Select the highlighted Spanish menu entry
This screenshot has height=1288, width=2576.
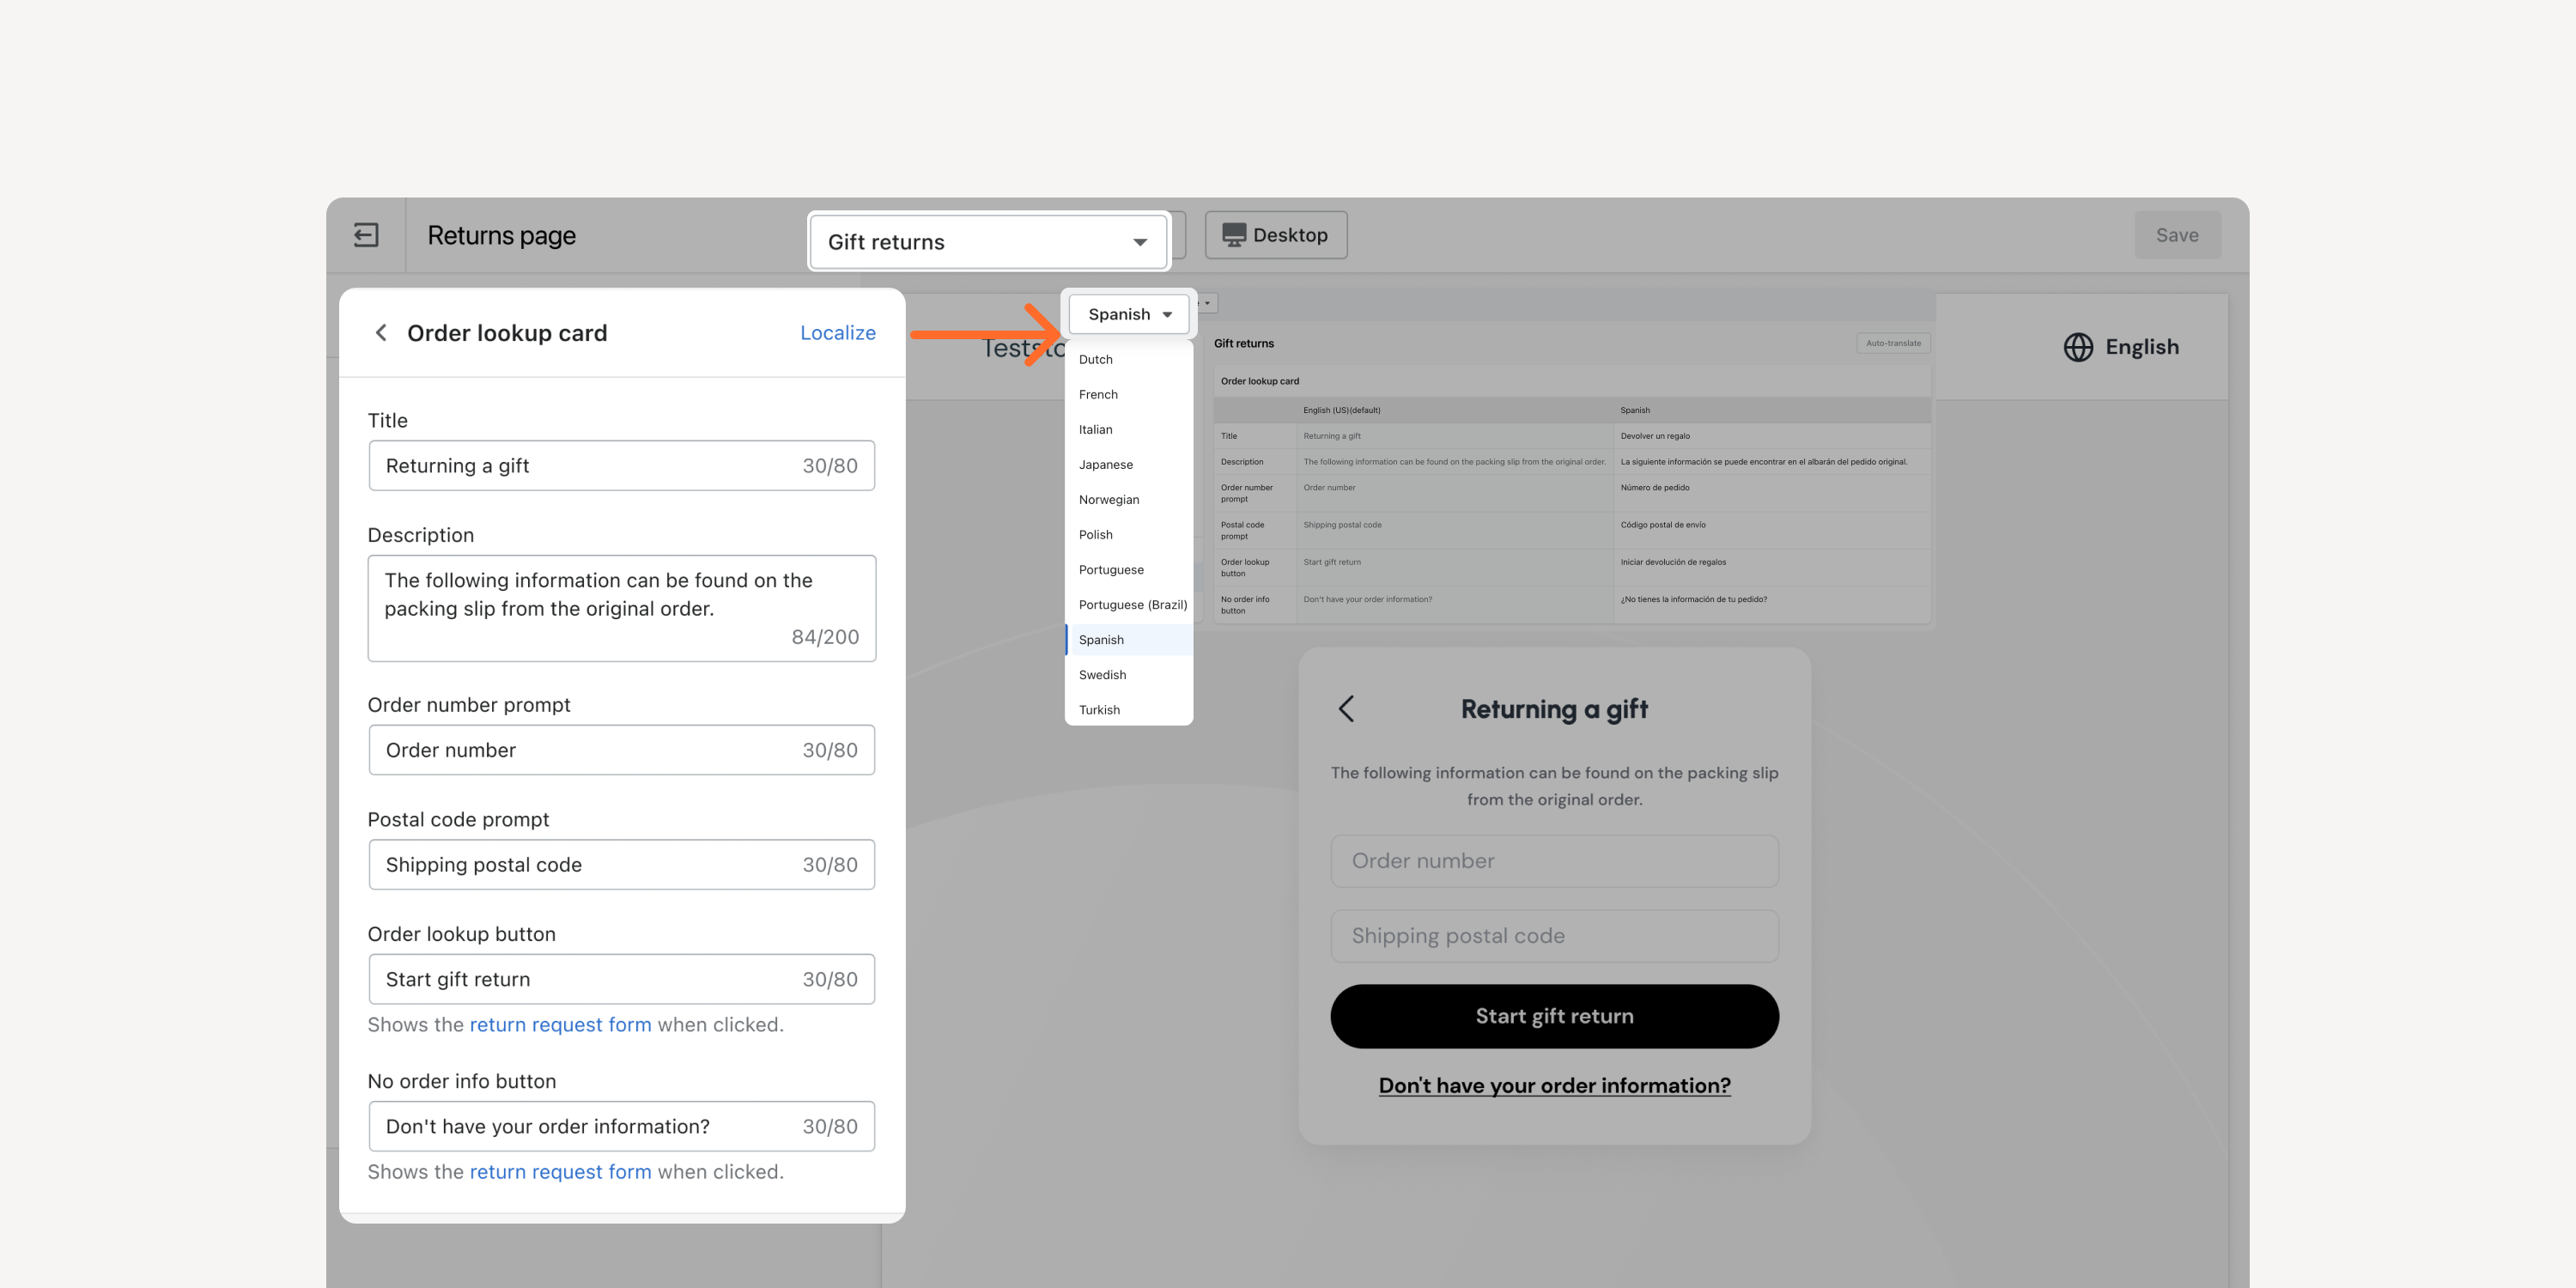coord(1129,640)
